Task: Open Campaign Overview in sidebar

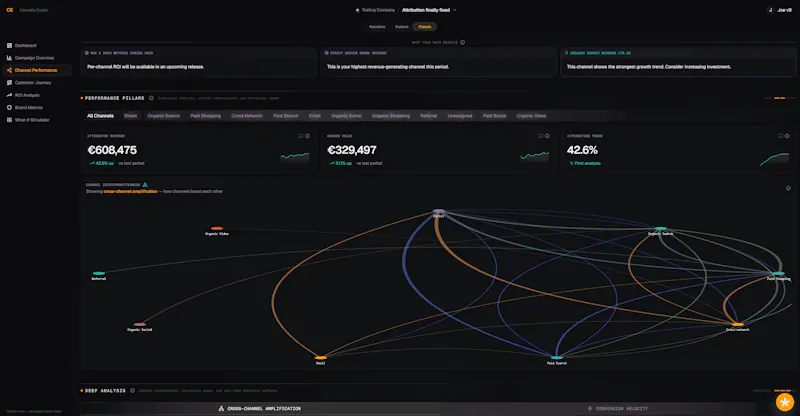Action: tap(36, 58)
